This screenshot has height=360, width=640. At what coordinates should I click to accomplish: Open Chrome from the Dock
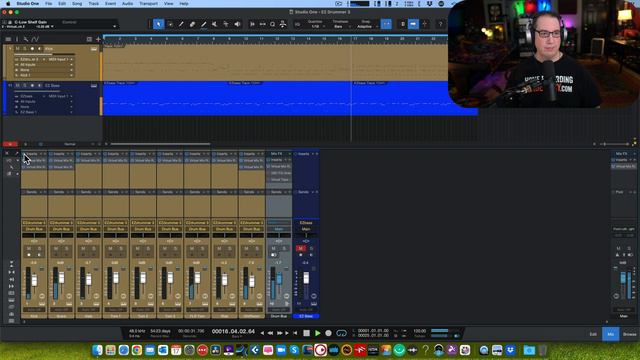137,350
